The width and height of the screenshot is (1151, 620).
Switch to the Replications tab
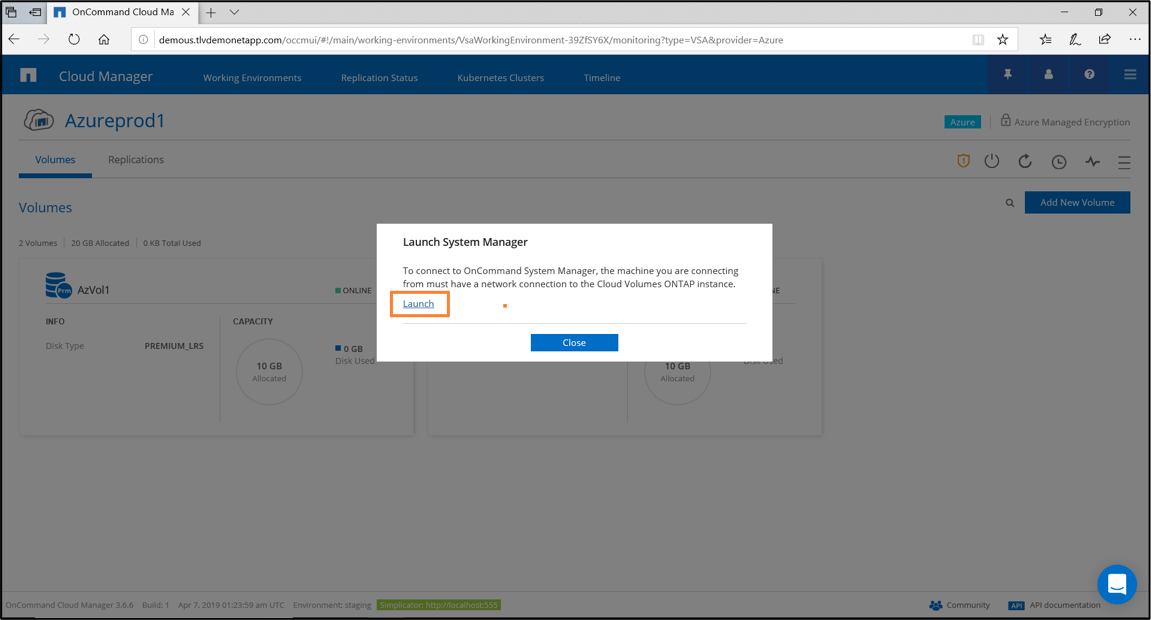pyautogui.click(x=136, y=160)
